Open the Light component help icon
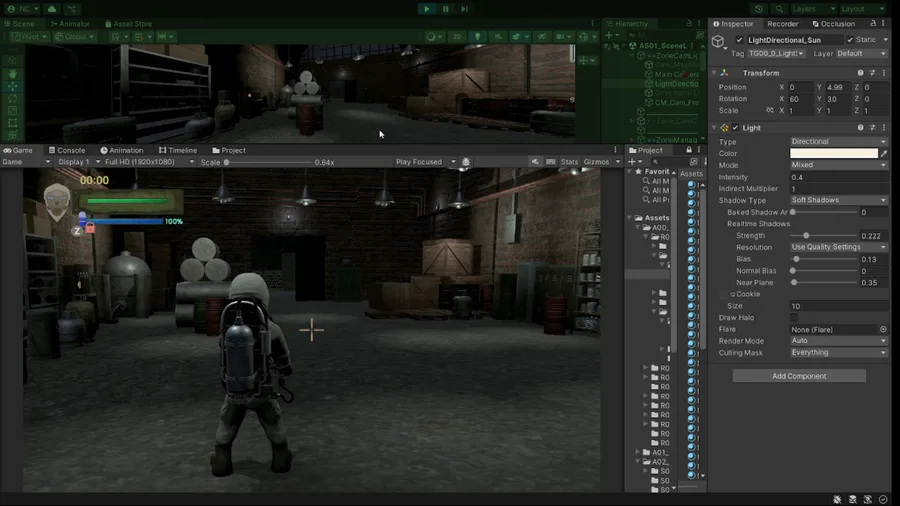 (860, 128)
